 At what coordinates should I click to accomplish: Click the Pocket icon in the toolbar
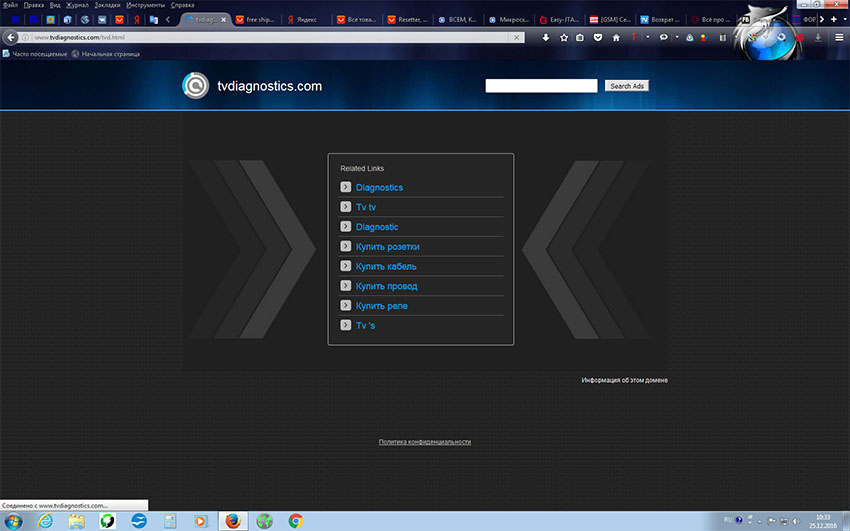598,37
